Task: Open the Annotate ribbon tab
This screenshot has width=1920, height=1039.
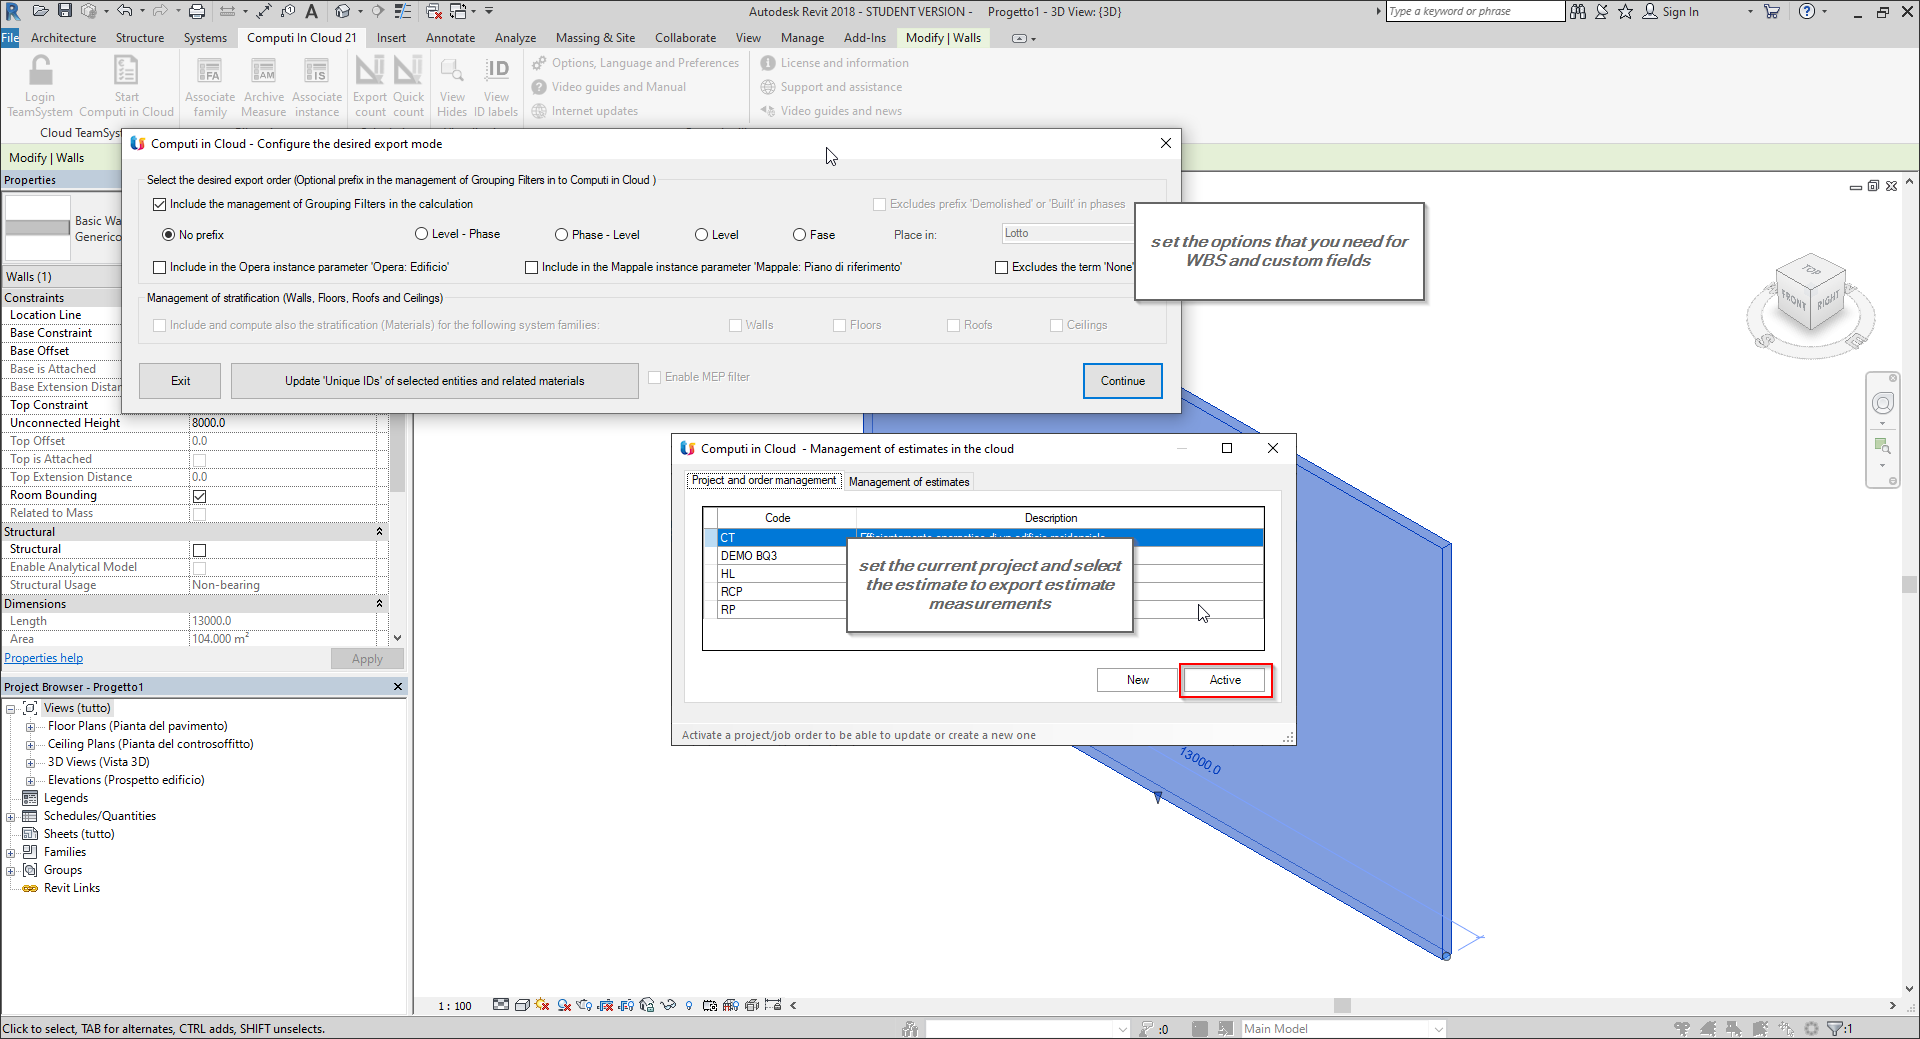Action: pos(451,38)
